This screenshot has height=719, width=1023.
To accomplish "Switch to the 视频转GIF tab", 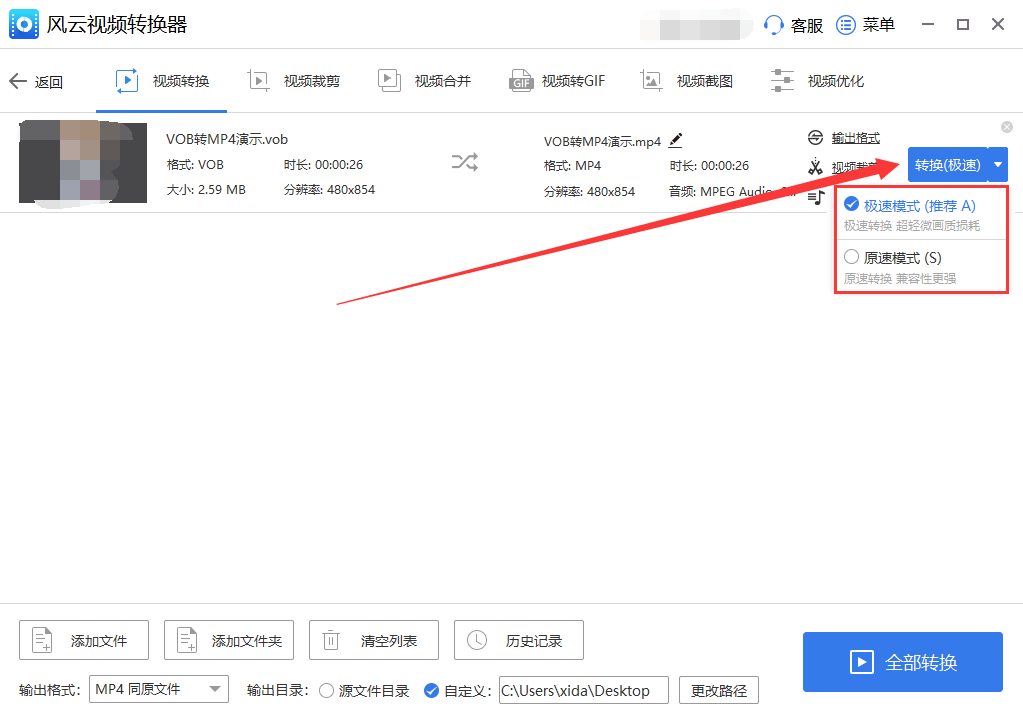I will coord(557,80).
